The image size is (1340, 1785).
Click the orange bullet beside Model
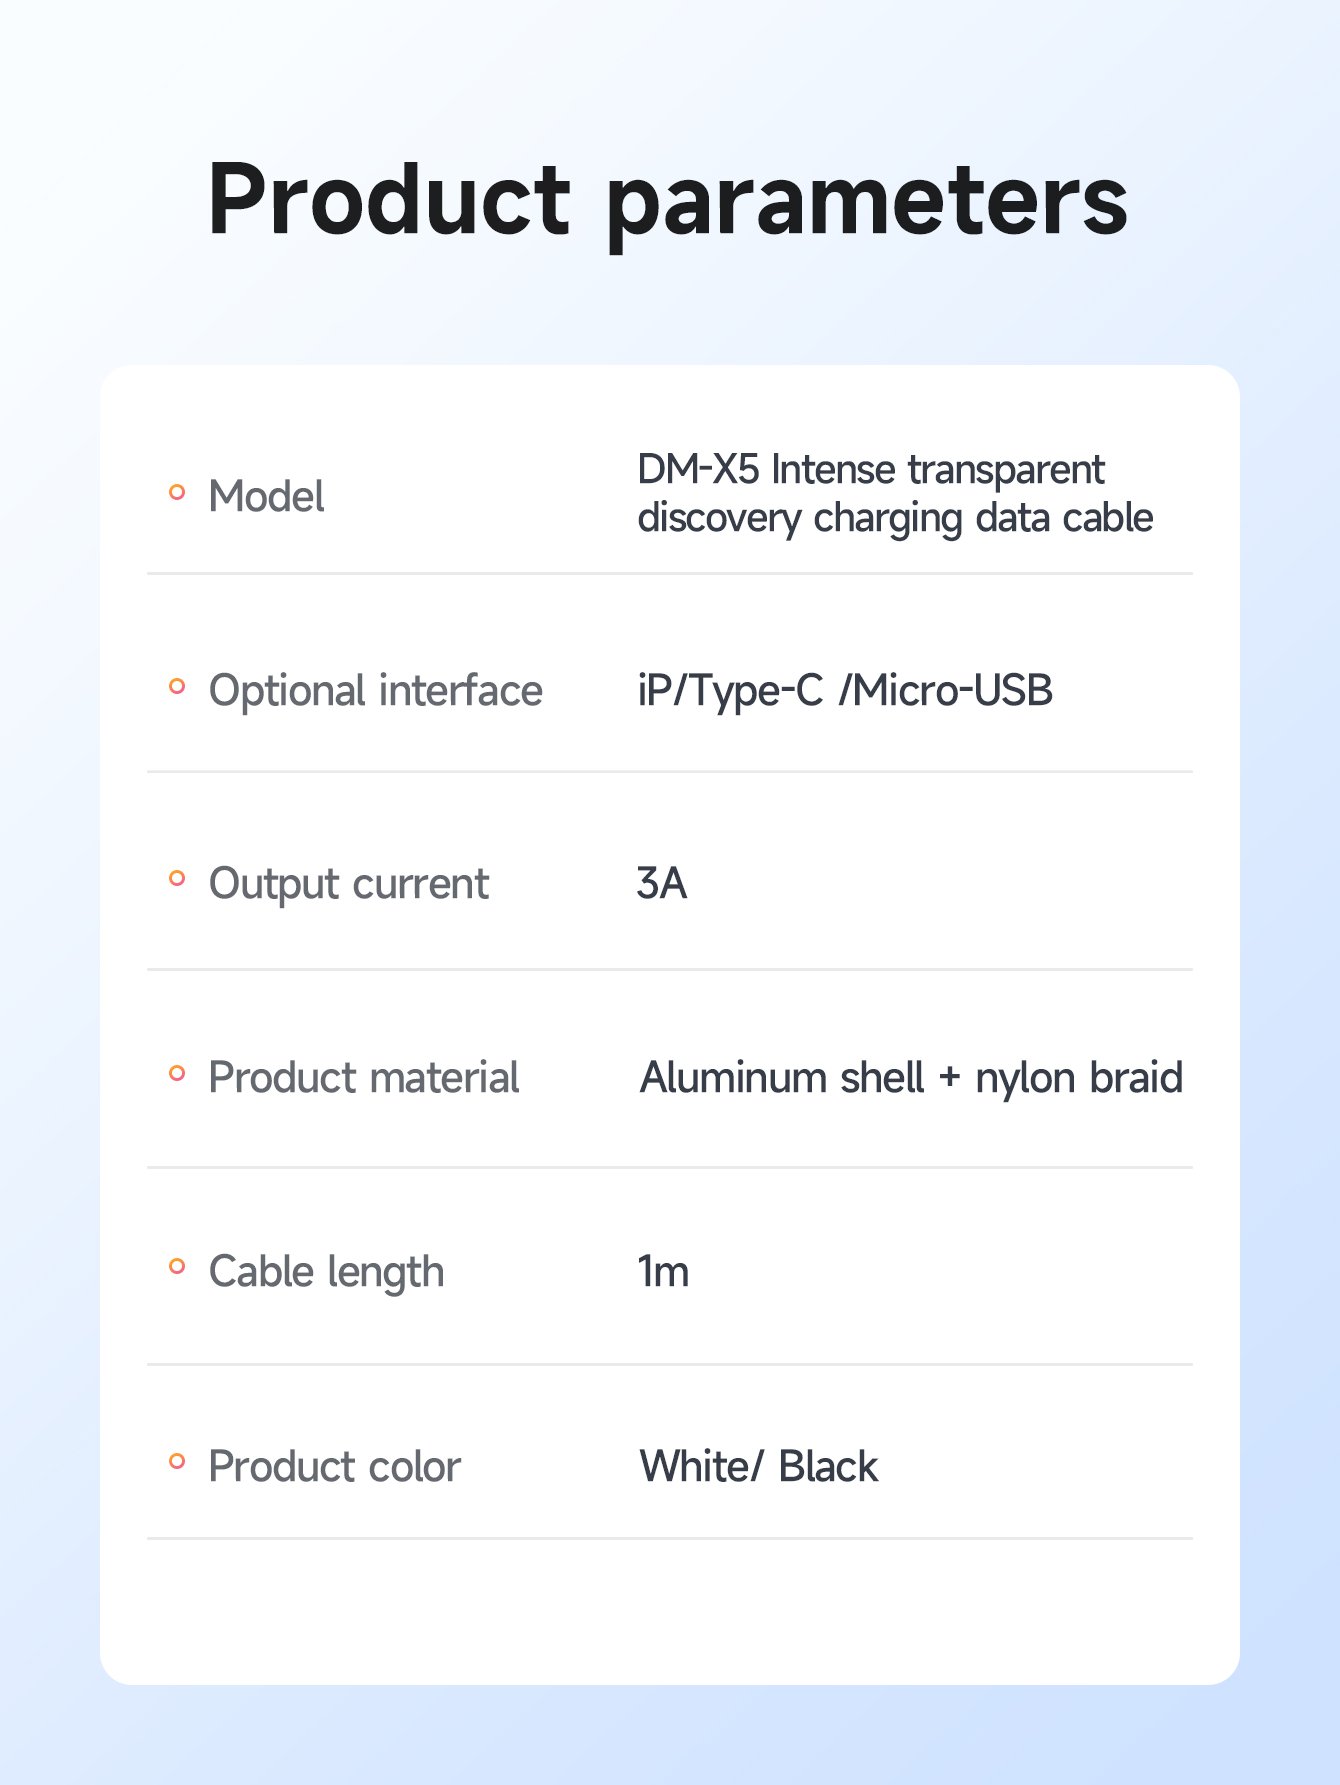177,492
